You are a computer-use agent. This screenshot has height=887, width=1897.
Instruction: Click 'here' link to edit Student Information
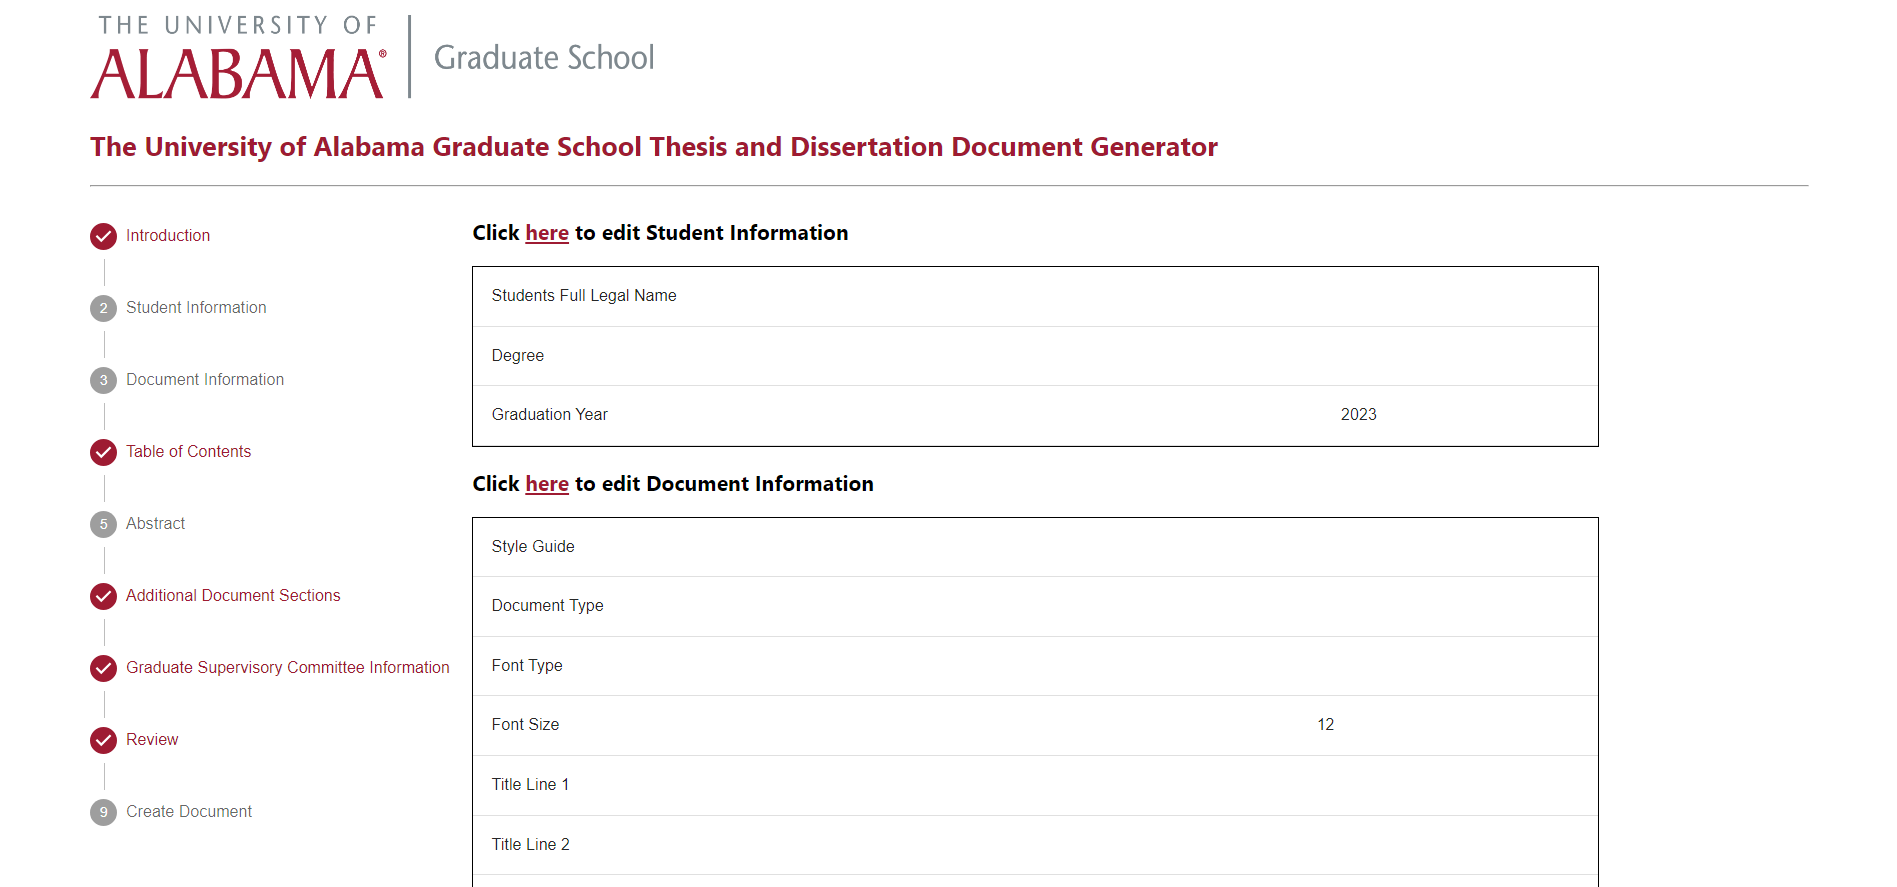[x=547, y=233]
